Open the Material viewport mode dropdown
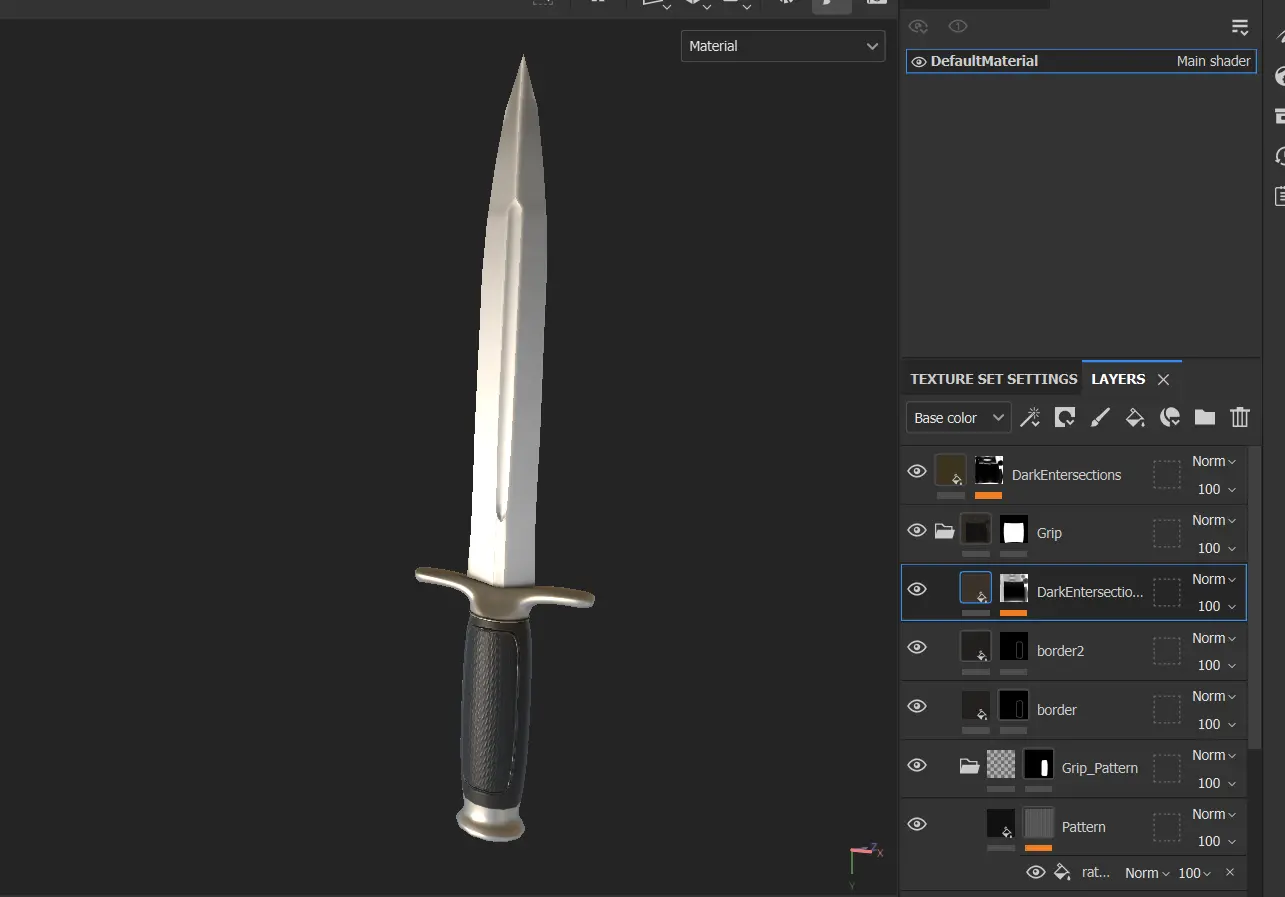Screen dimensions: 1285x897 782,46
